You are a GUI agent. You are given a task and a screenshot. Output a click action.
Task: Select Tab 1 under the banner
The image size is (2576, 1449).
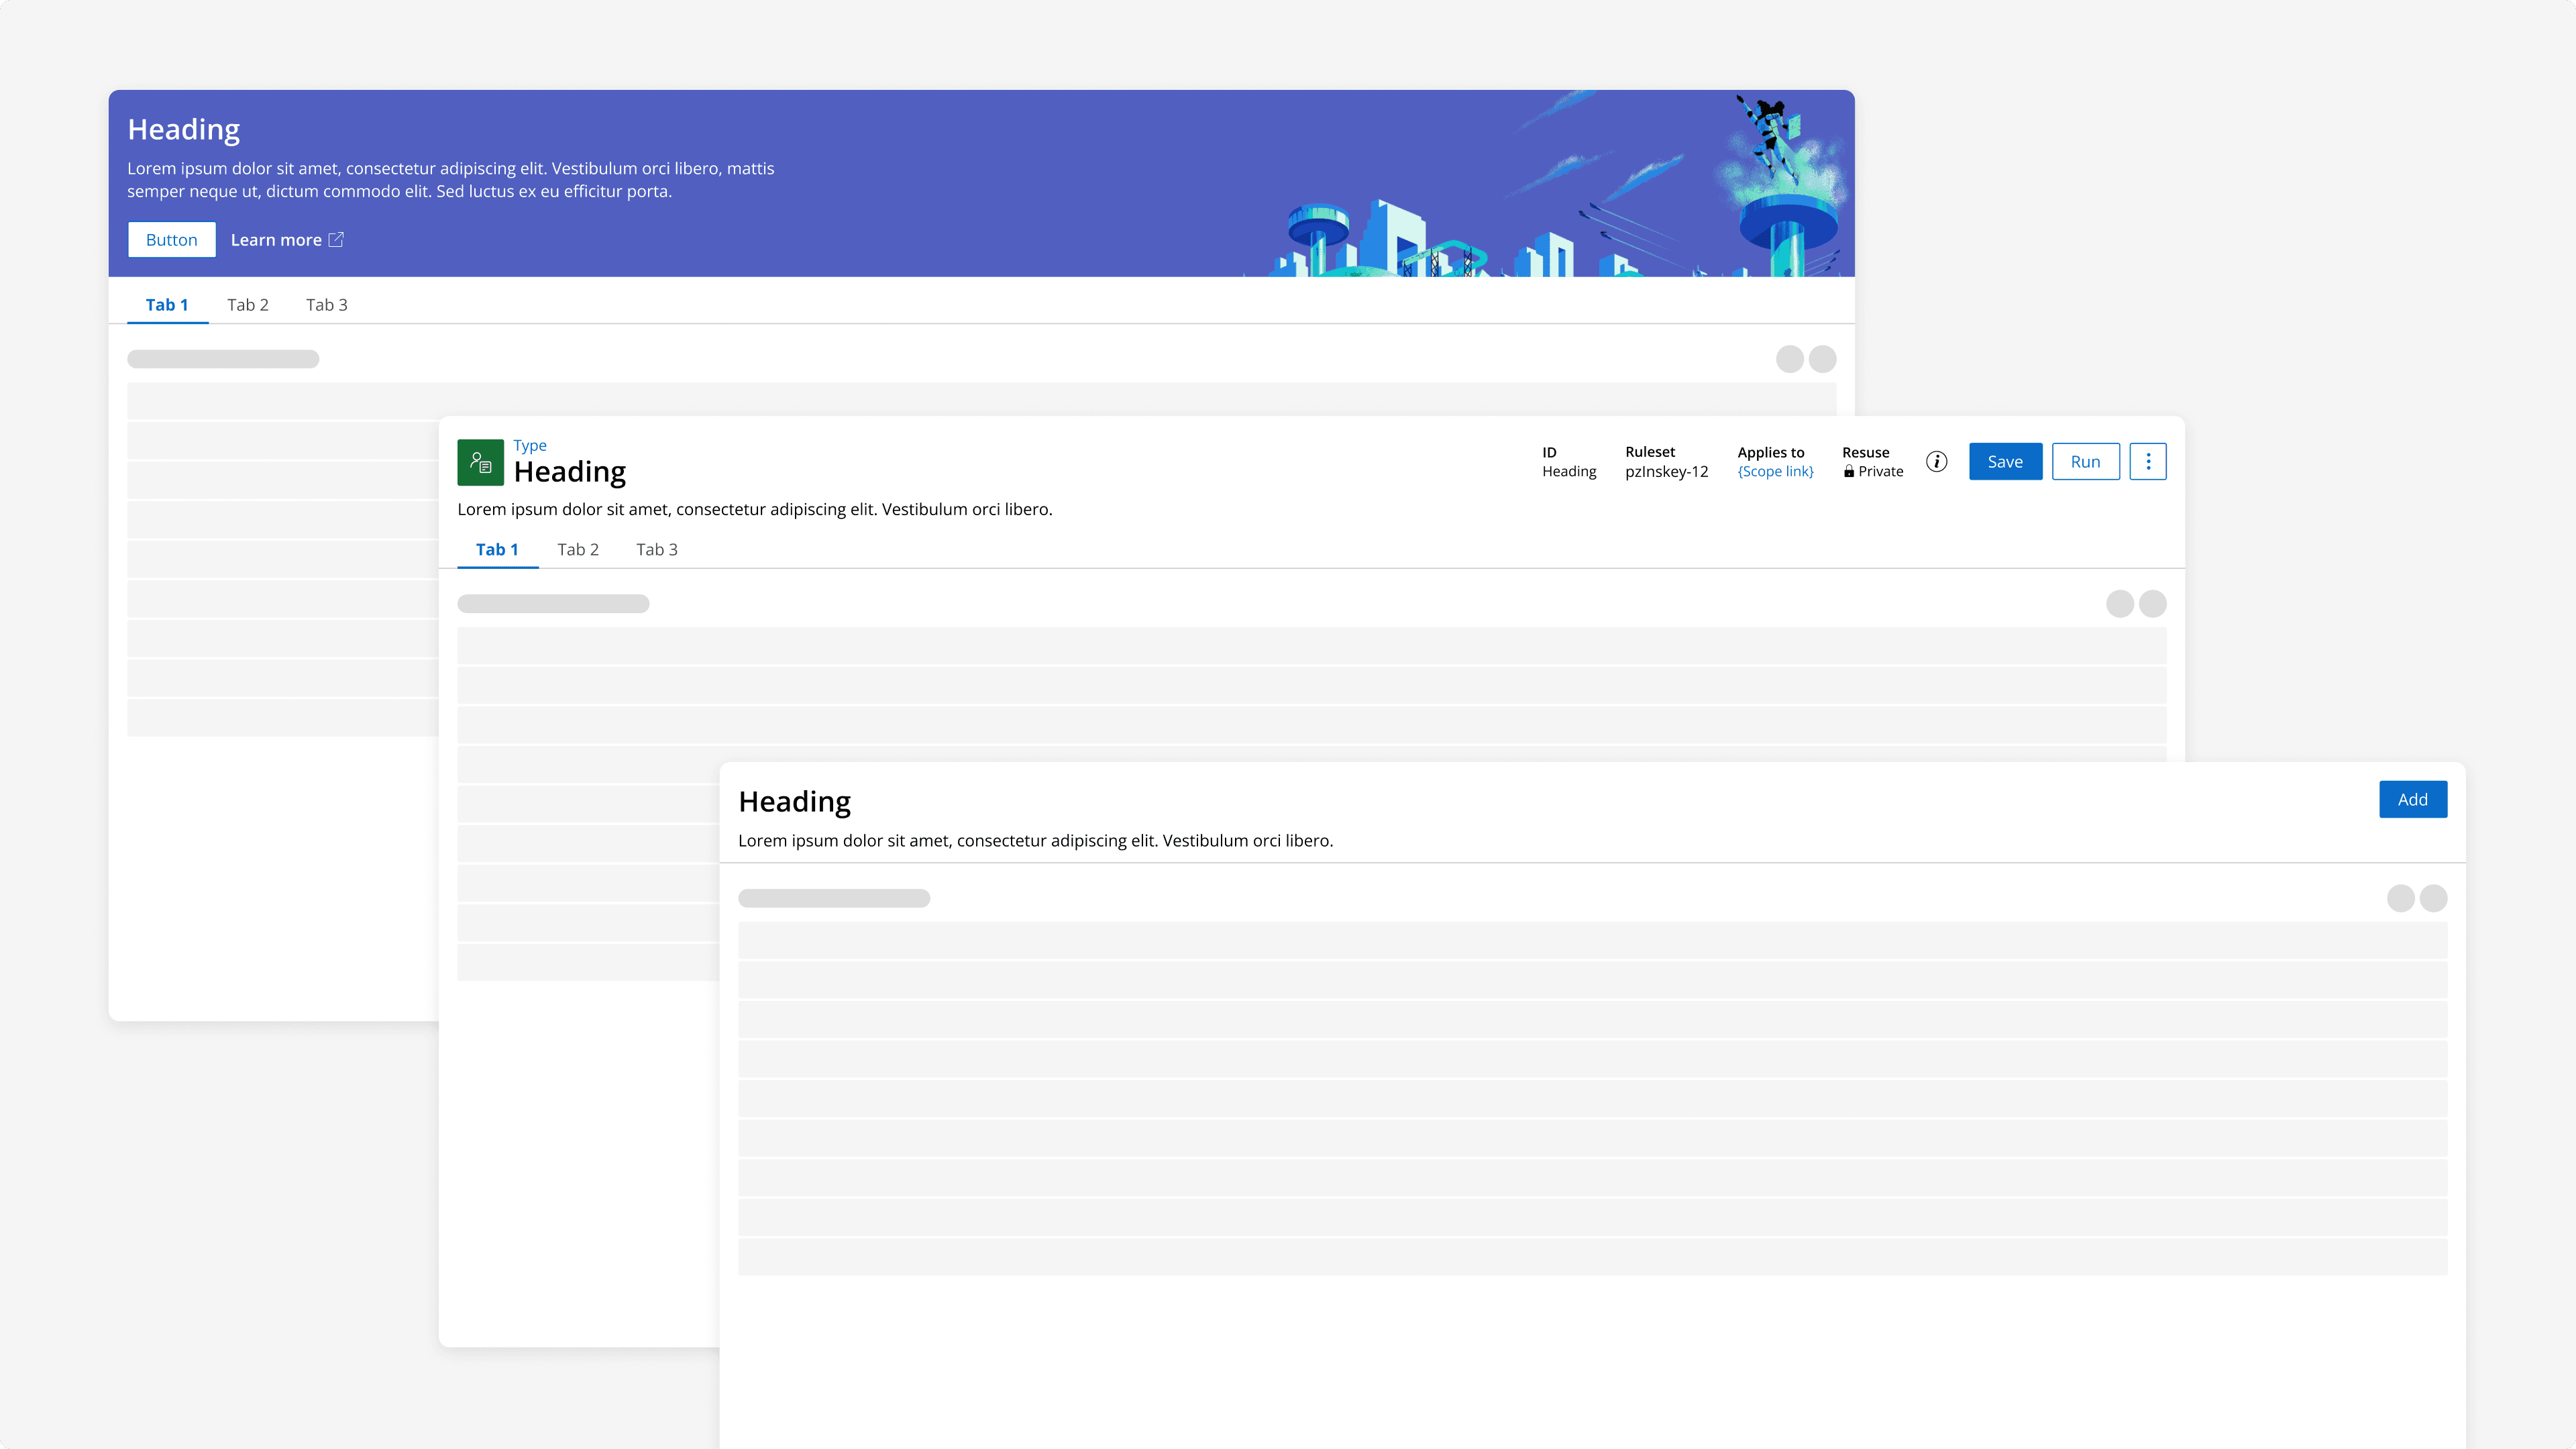click(167, 305)
